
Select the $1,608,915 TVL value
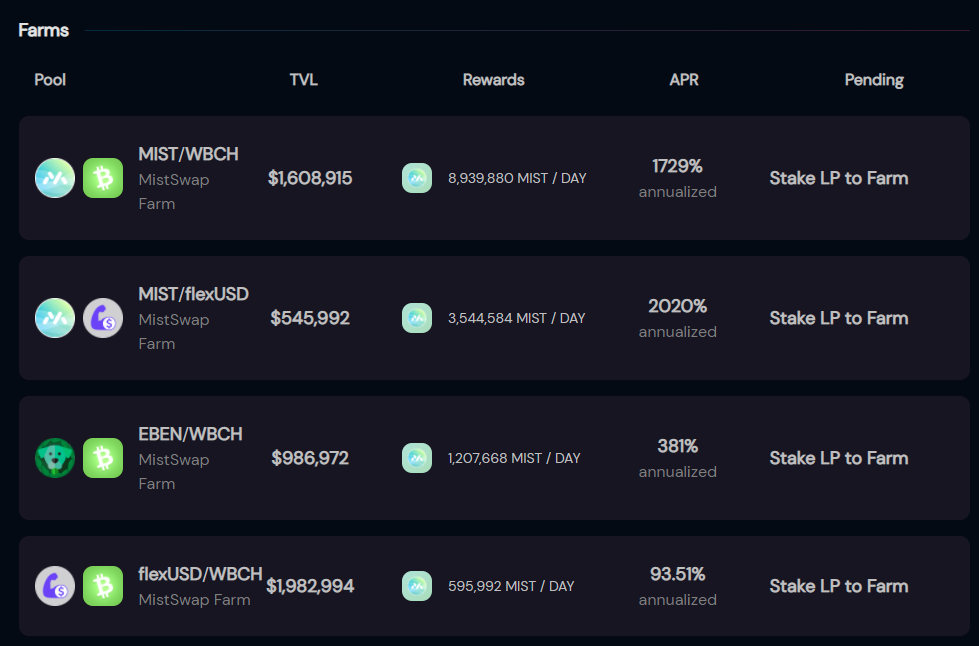click(x=310, y=178)
